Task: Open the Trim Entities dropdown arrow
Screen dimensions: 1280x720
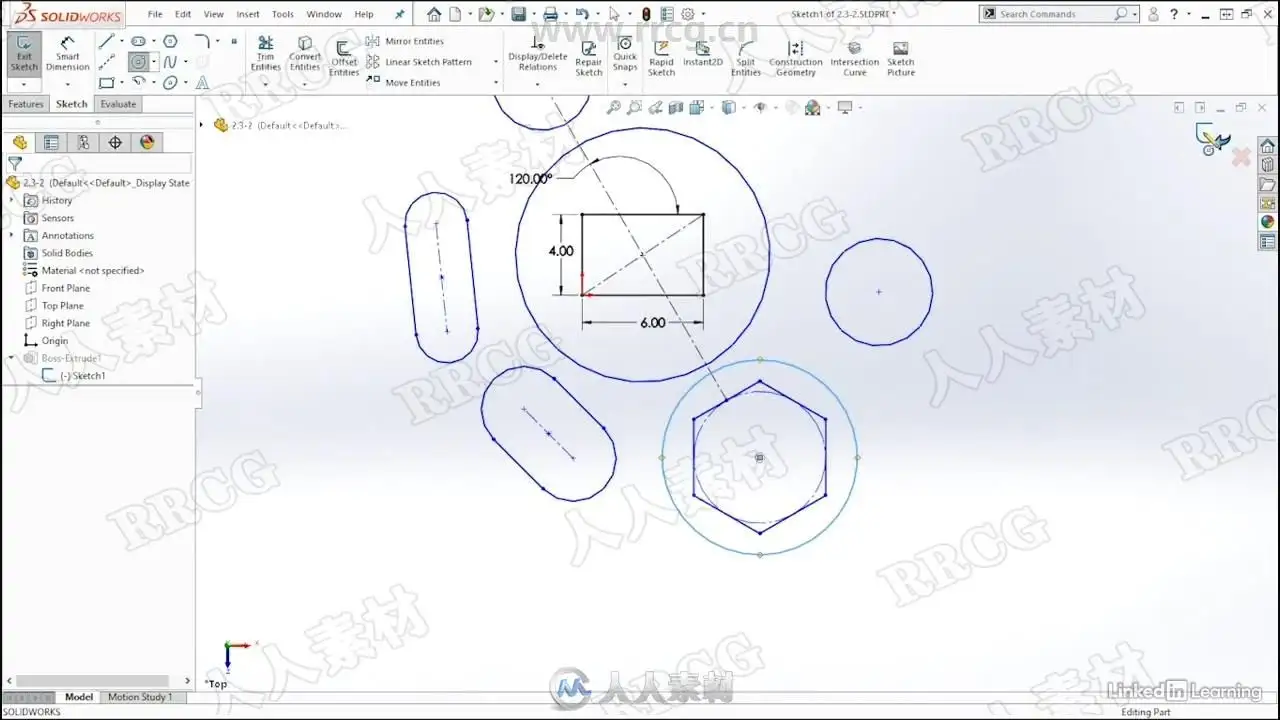Action: coord(265,84)
